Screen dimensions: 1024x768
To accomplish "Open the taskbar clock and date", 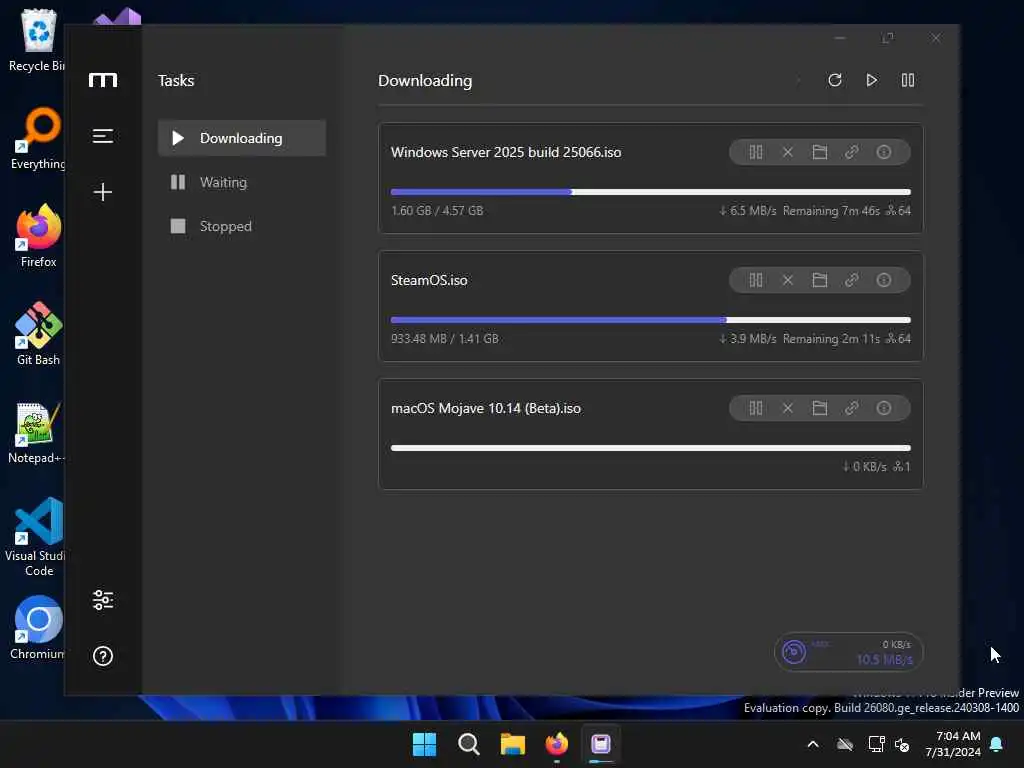I will point(953,744).
